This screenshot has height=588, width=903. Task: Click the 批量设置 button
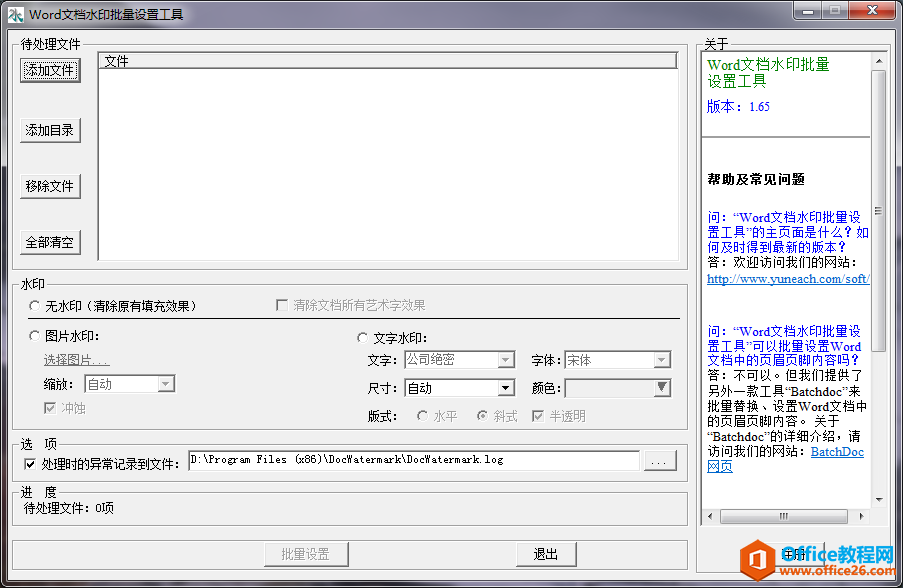coord(306,555)
